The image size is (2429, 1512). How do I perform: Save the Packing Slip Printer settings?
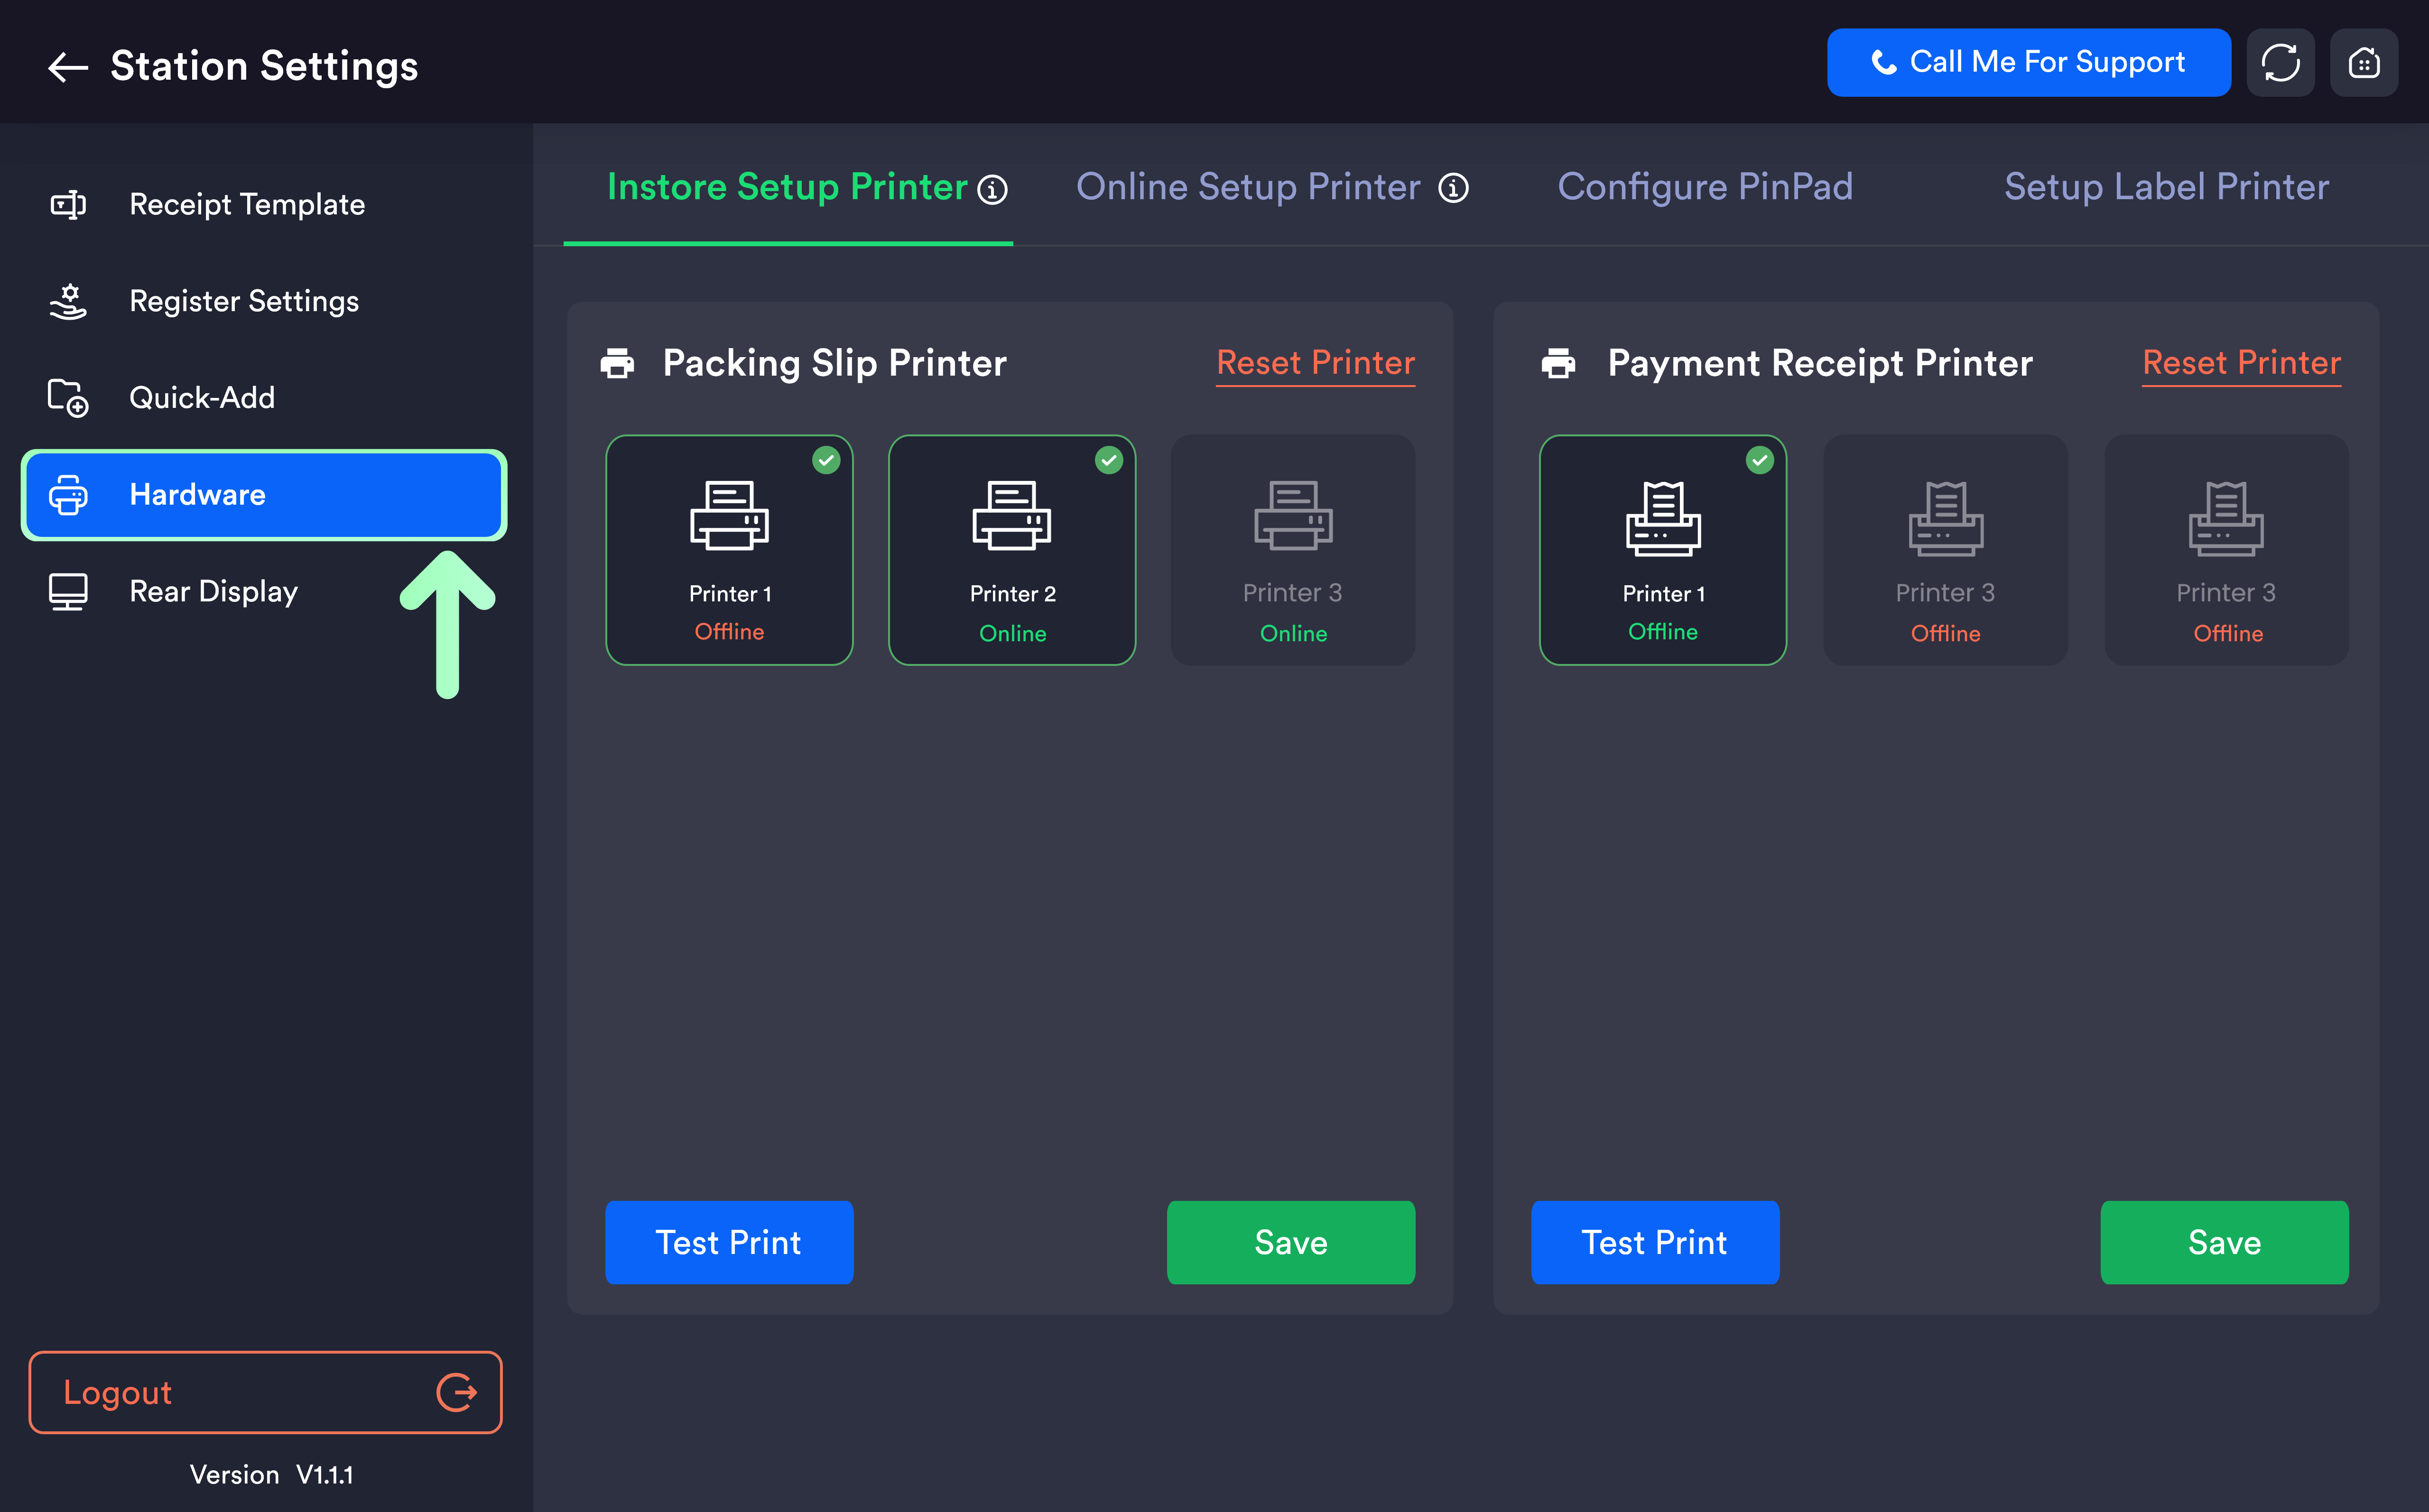[1290, 1242]
